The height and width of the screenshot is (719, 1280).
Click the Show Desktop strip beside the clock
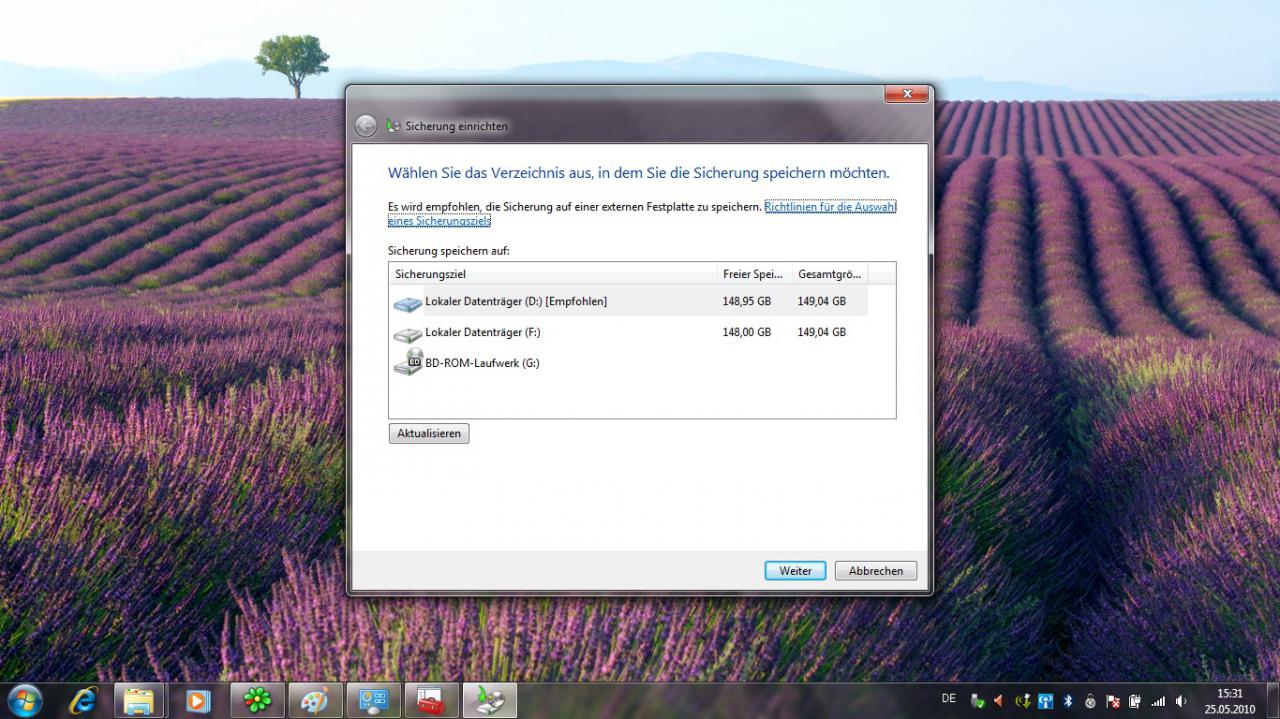(1273, 700)
